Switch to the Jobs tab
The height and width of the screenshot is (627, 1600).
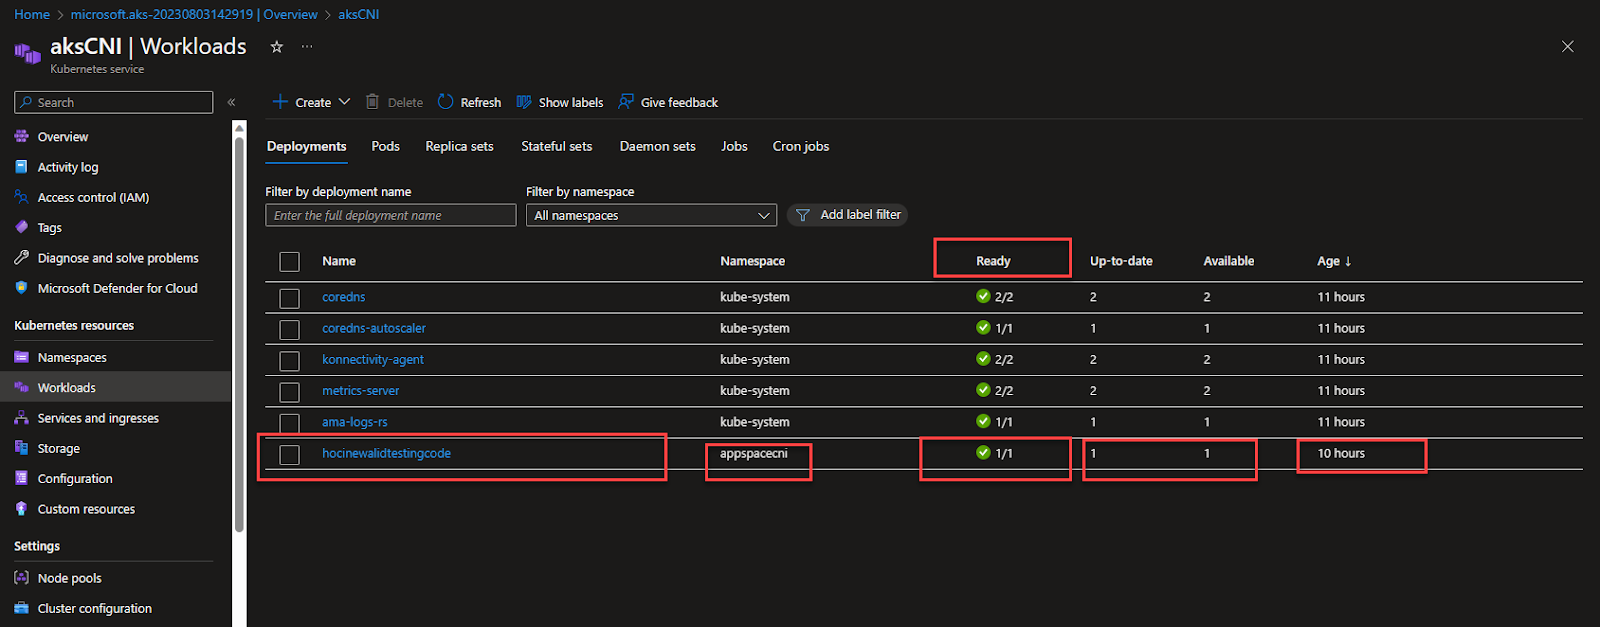734,146
